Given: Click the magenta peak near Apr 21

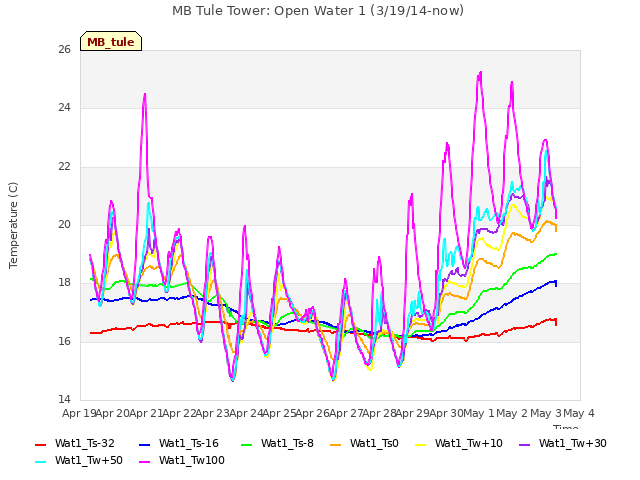Looking at the screenshot, I should 145,96.
